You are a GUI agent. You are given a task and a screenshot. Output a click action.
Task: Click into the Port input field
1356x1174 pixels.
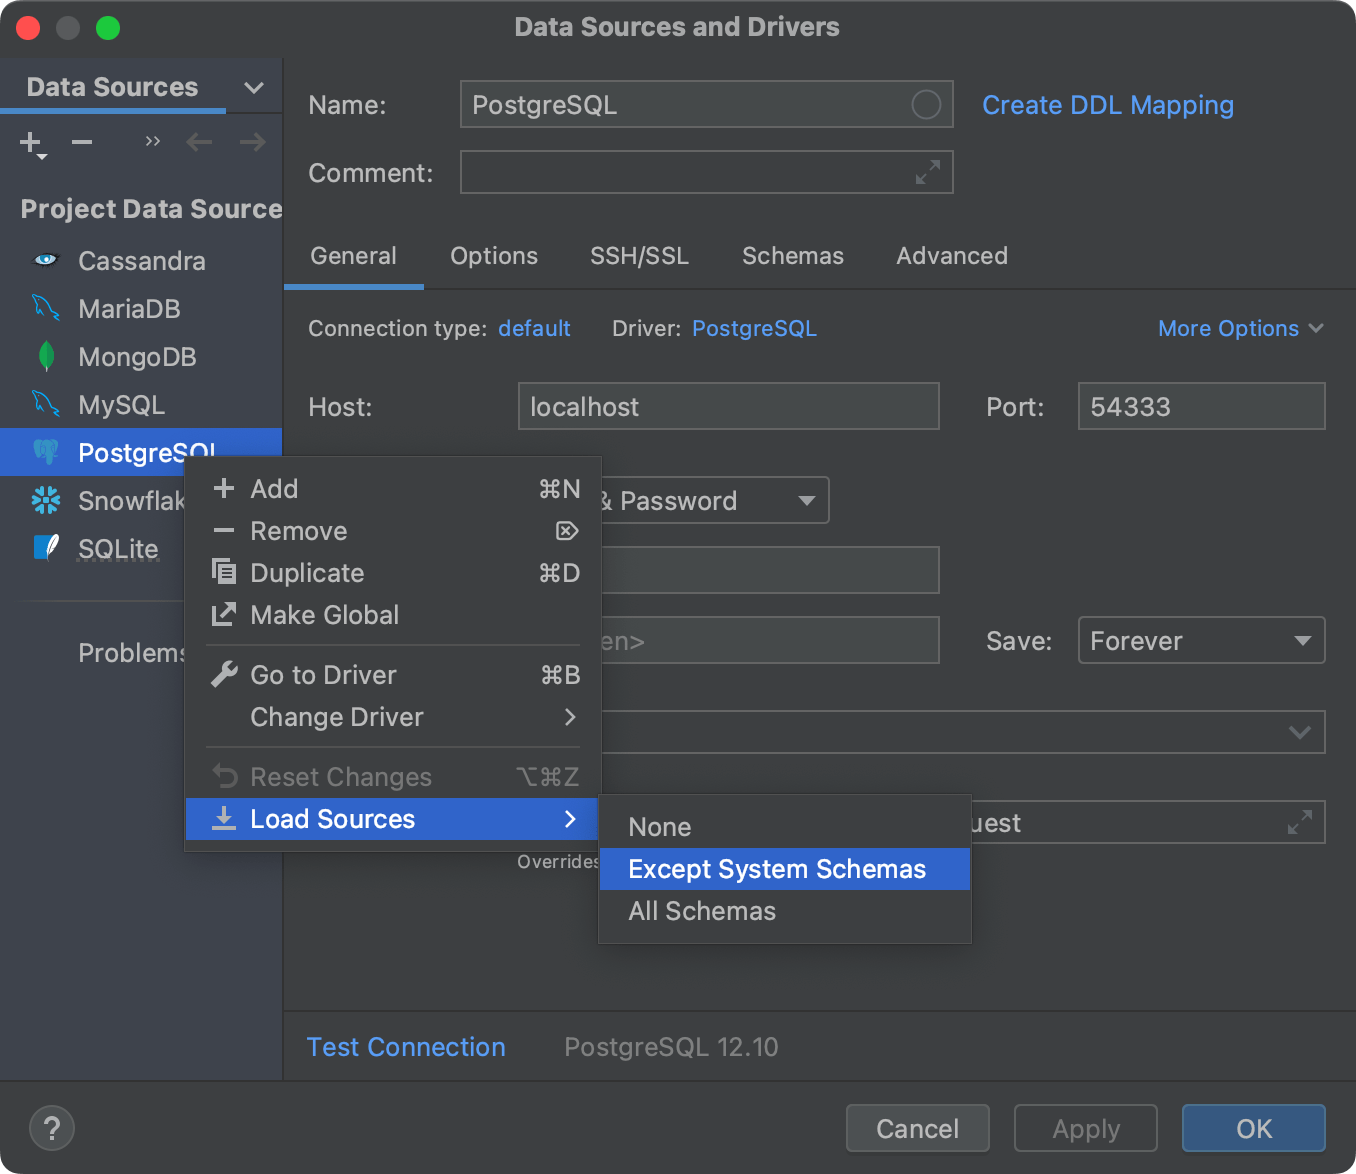[1200, 407]
